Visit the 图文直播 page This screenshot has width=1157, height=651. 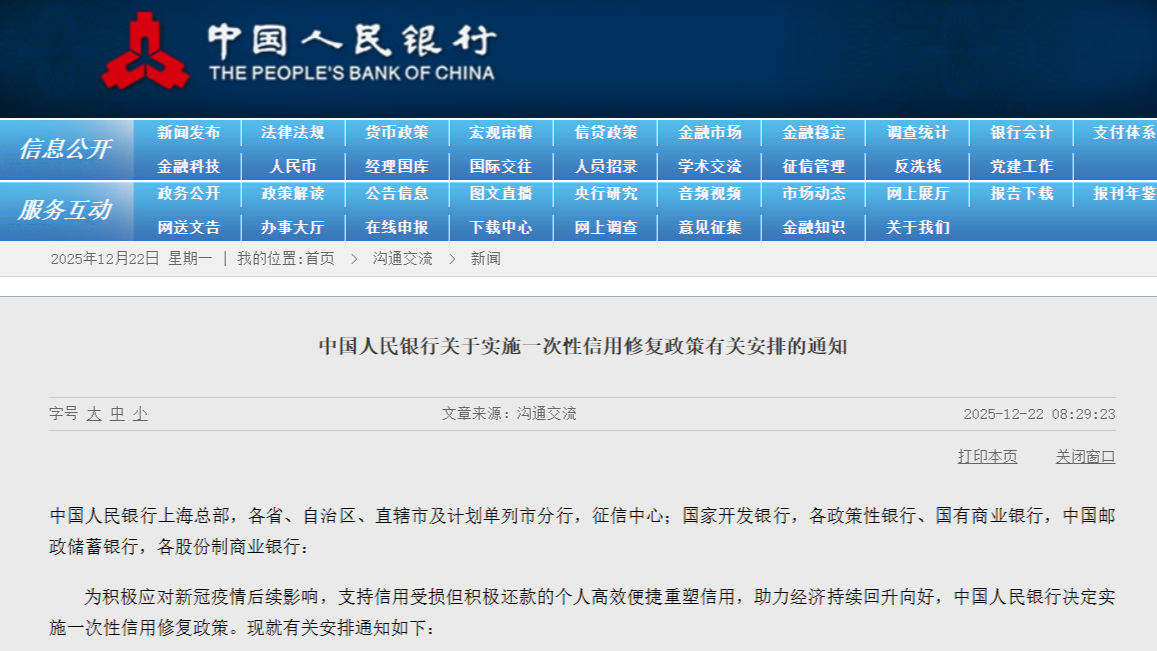click(x=502, y=196)
